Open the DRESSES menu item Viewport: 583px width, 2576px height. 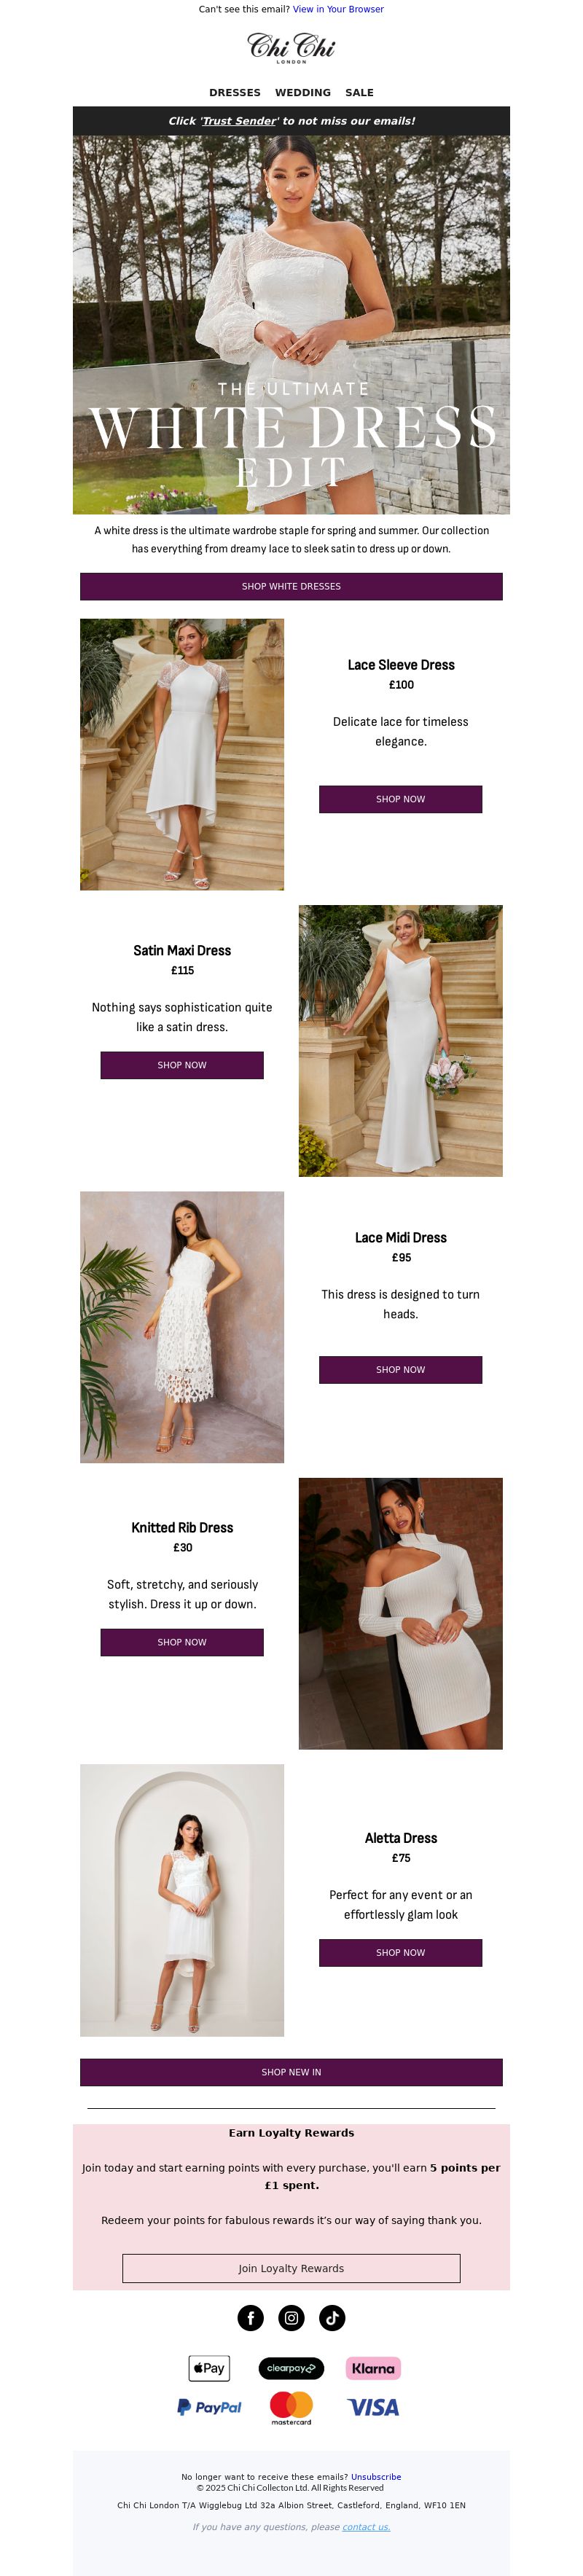[x=235, y=92]
